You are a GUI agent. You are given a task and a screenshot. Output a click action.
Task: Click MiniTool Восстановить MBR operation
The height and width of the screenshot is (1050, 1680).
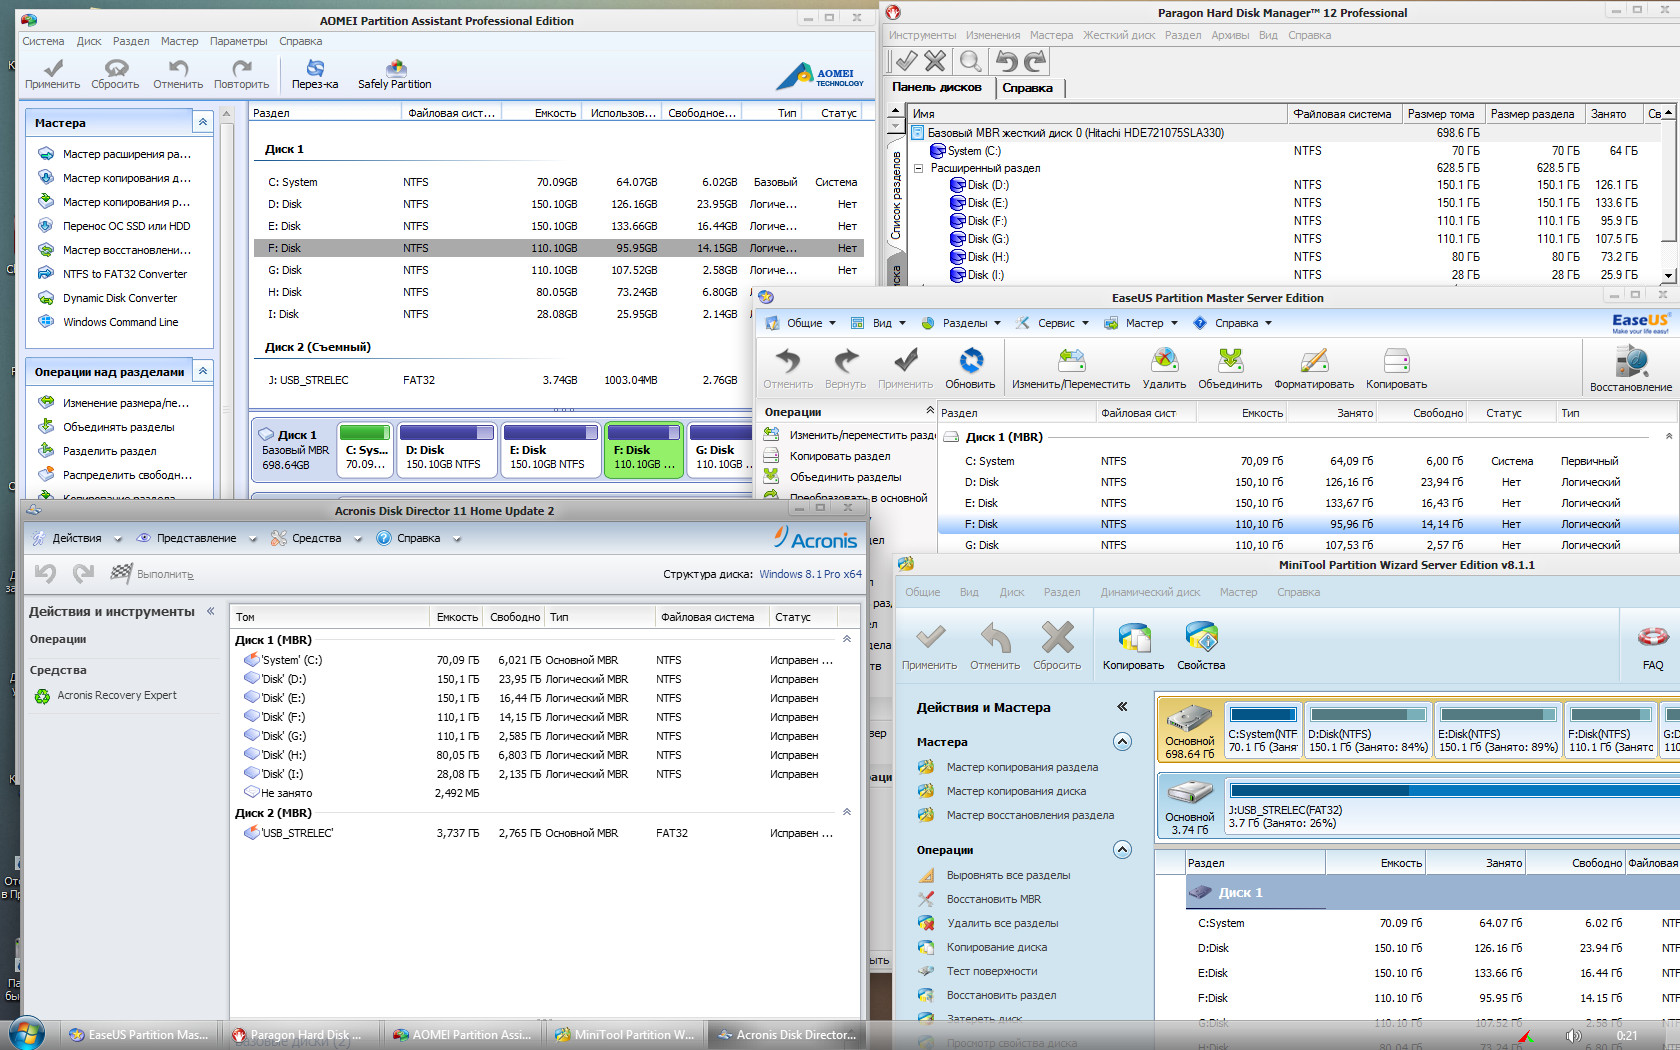pyautogui.click(x=993, y=899)
